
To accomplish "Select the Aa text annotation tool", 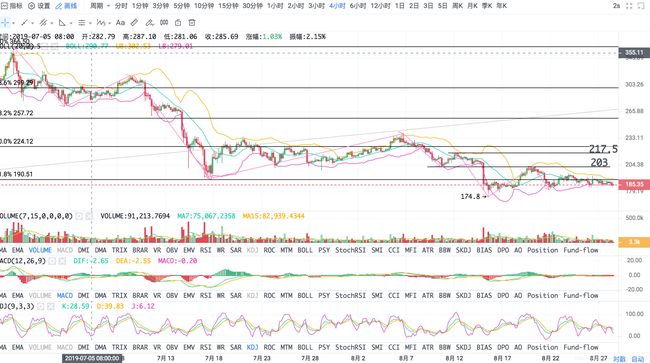I will pyautogui.click(x=120, y=23).
